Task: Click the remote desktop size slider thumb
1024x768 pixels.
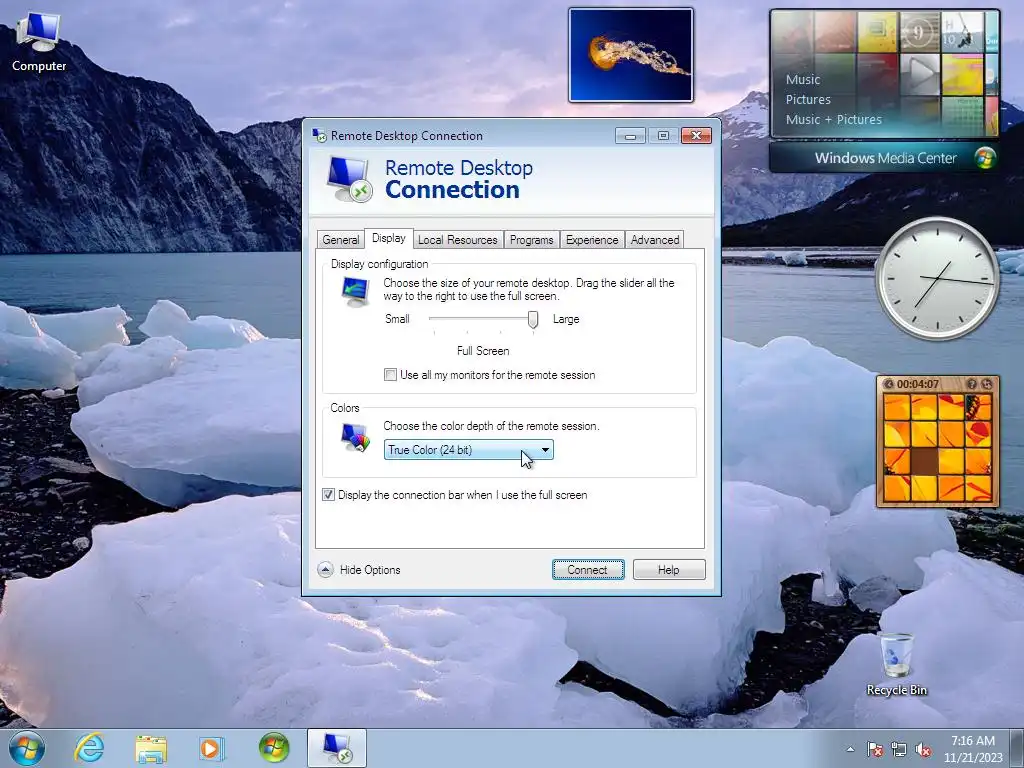Action: (x=533, y=320)
